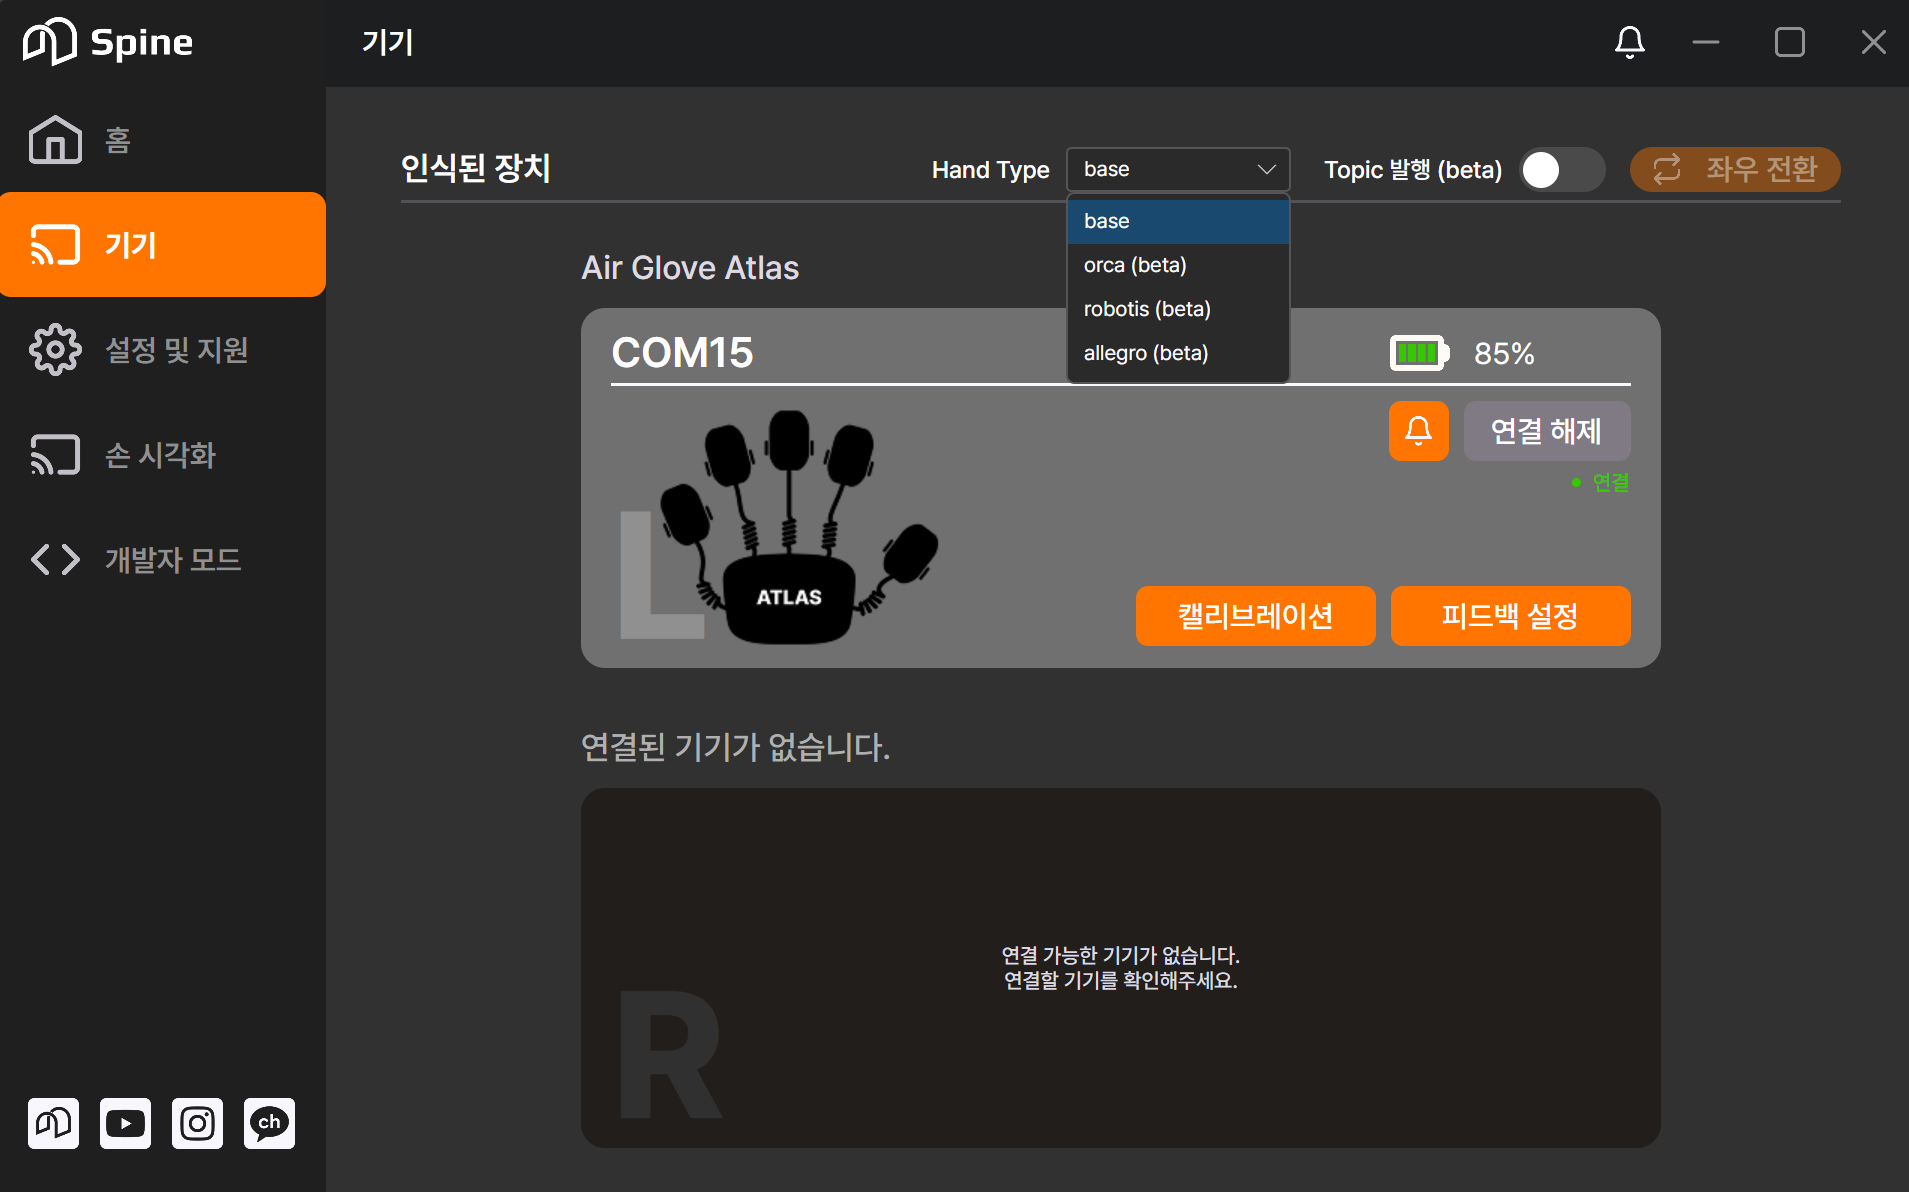Screen dimensions: 1909x1192
Task: Open 피드백 설정 button
Action: coord(1510,616)
